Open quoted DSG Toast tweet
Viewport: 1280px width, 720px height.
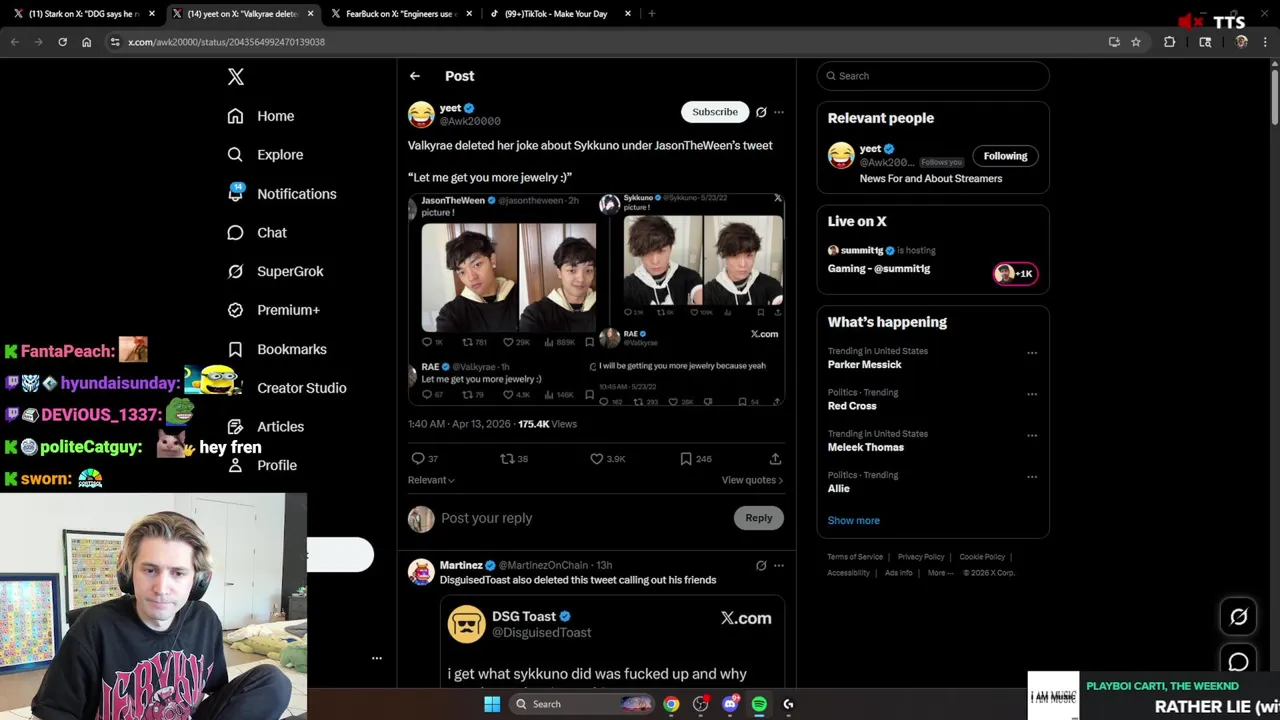point(612,642)
